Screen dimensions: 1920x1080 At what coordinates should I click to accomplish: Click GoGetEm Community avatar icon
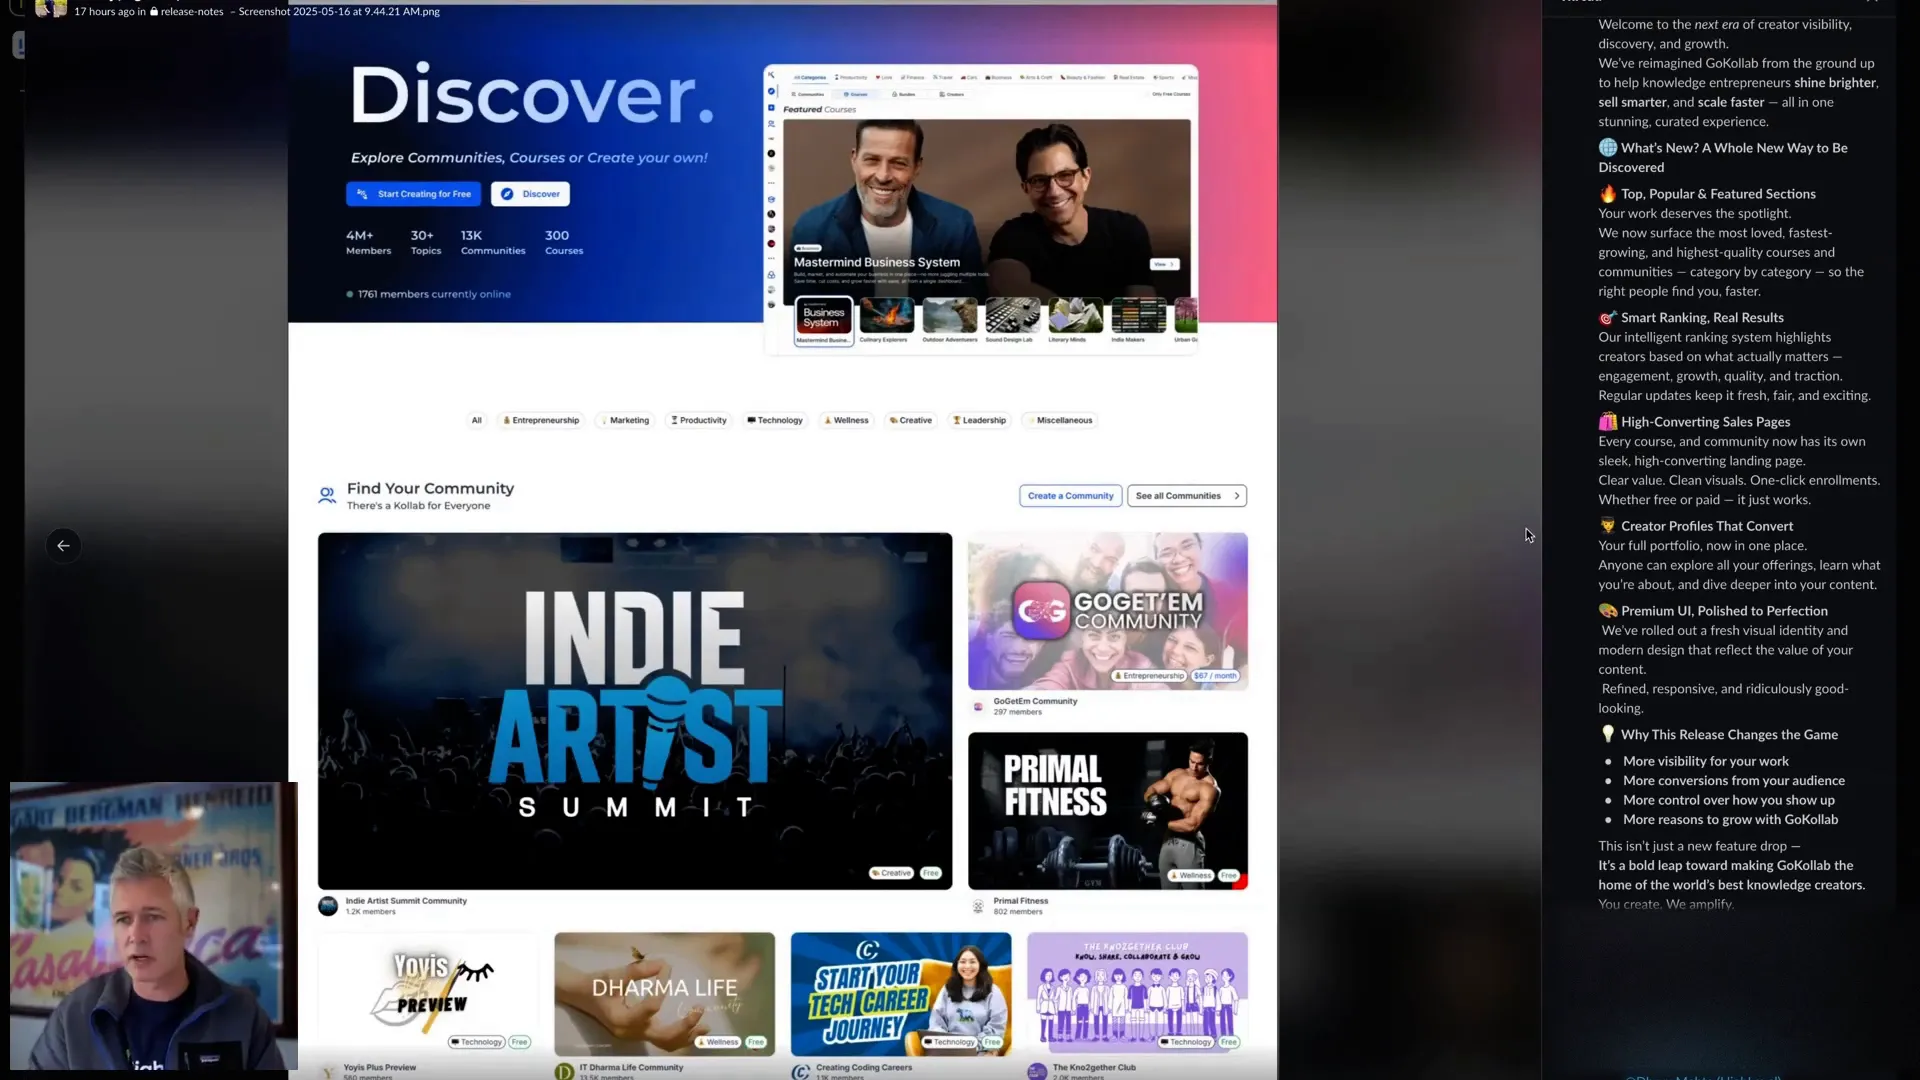(978, 707)
